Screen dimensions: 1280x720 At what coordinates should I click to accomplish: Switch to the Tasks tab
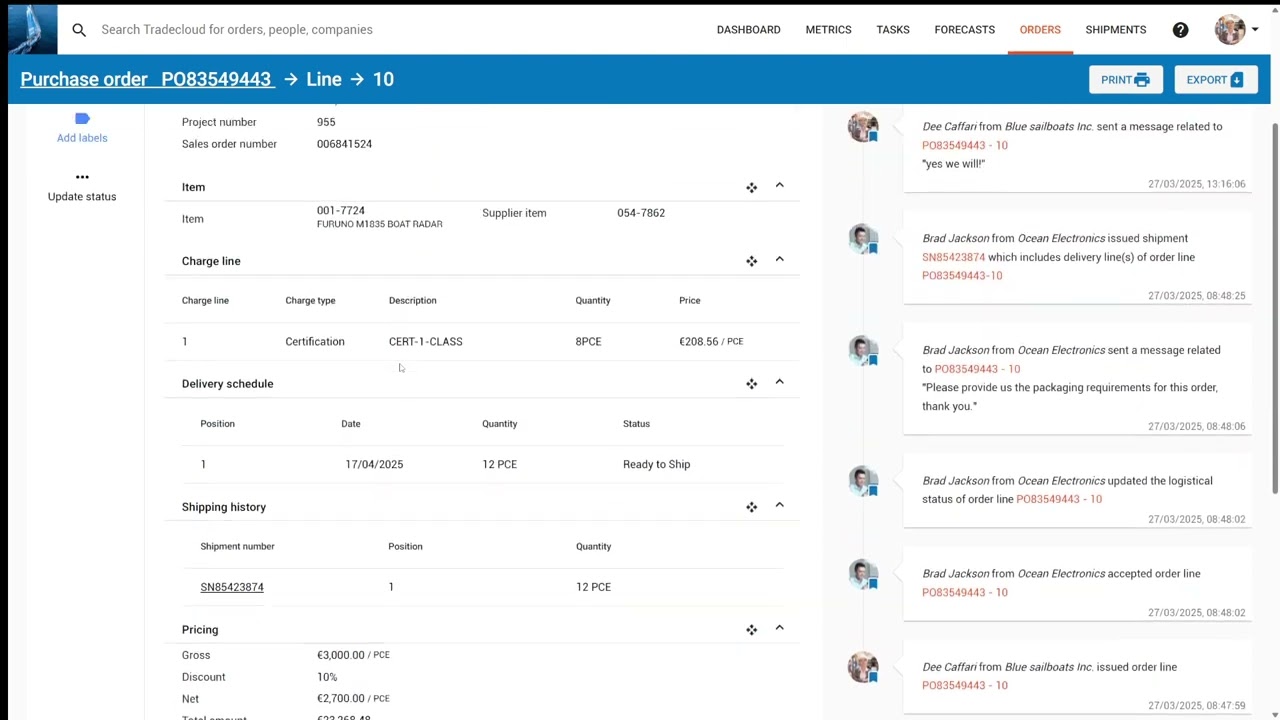pos(893,30)
